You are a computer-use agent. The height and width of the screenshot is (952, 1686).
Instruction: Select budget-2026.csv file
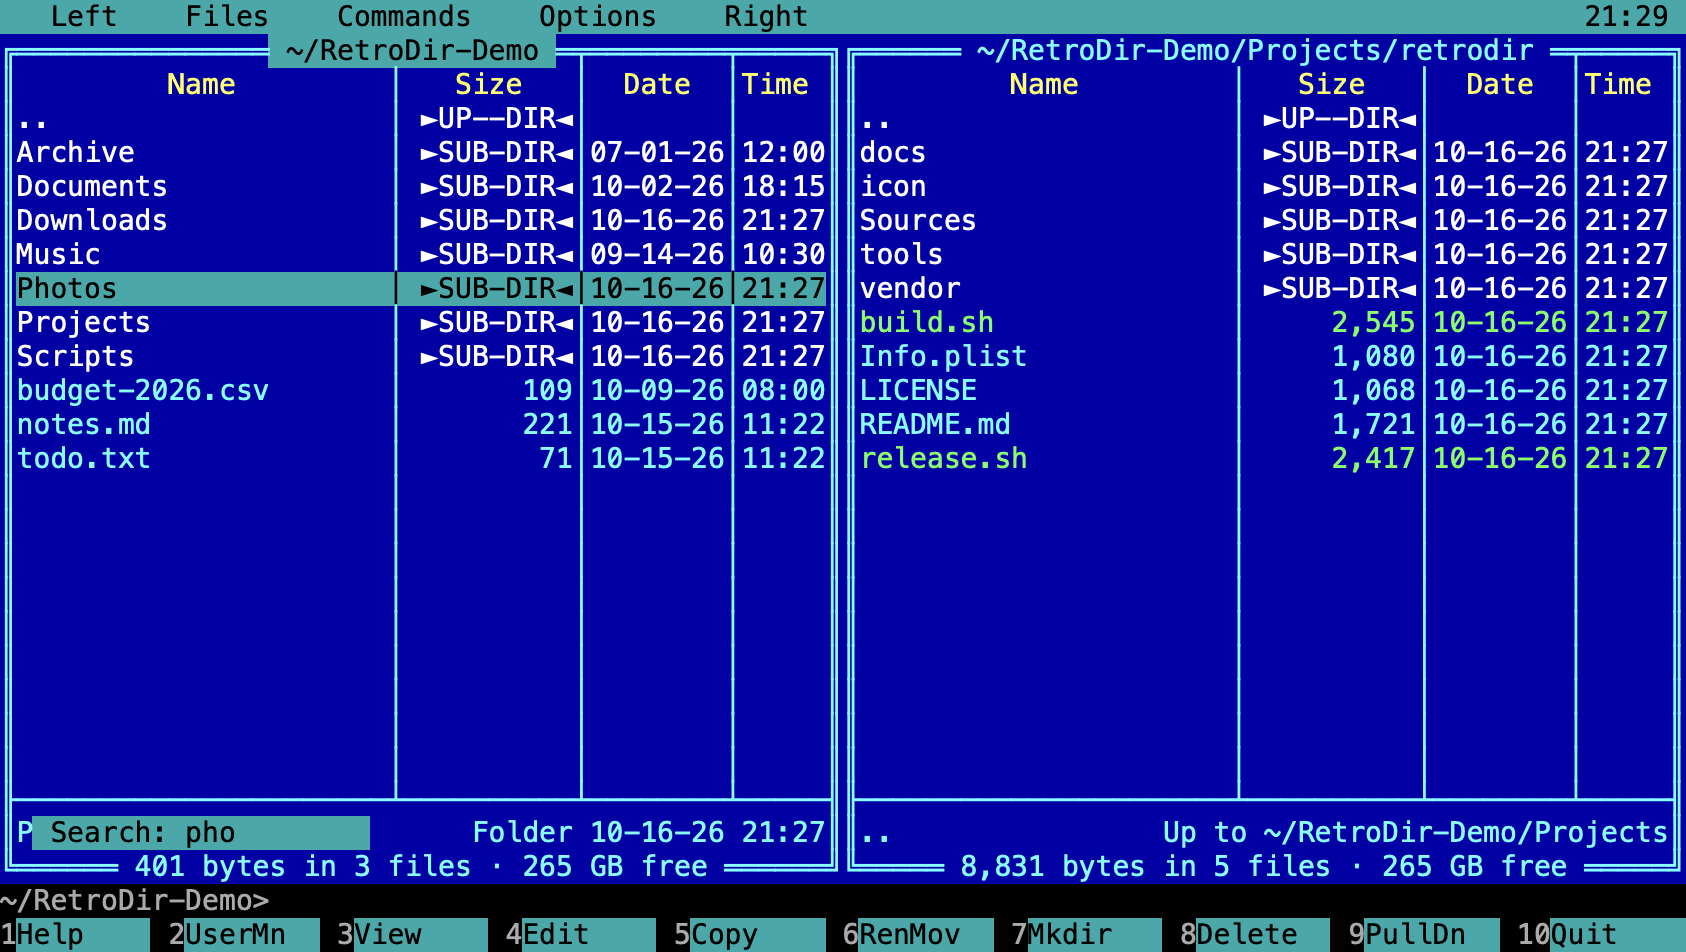[421, 390]
